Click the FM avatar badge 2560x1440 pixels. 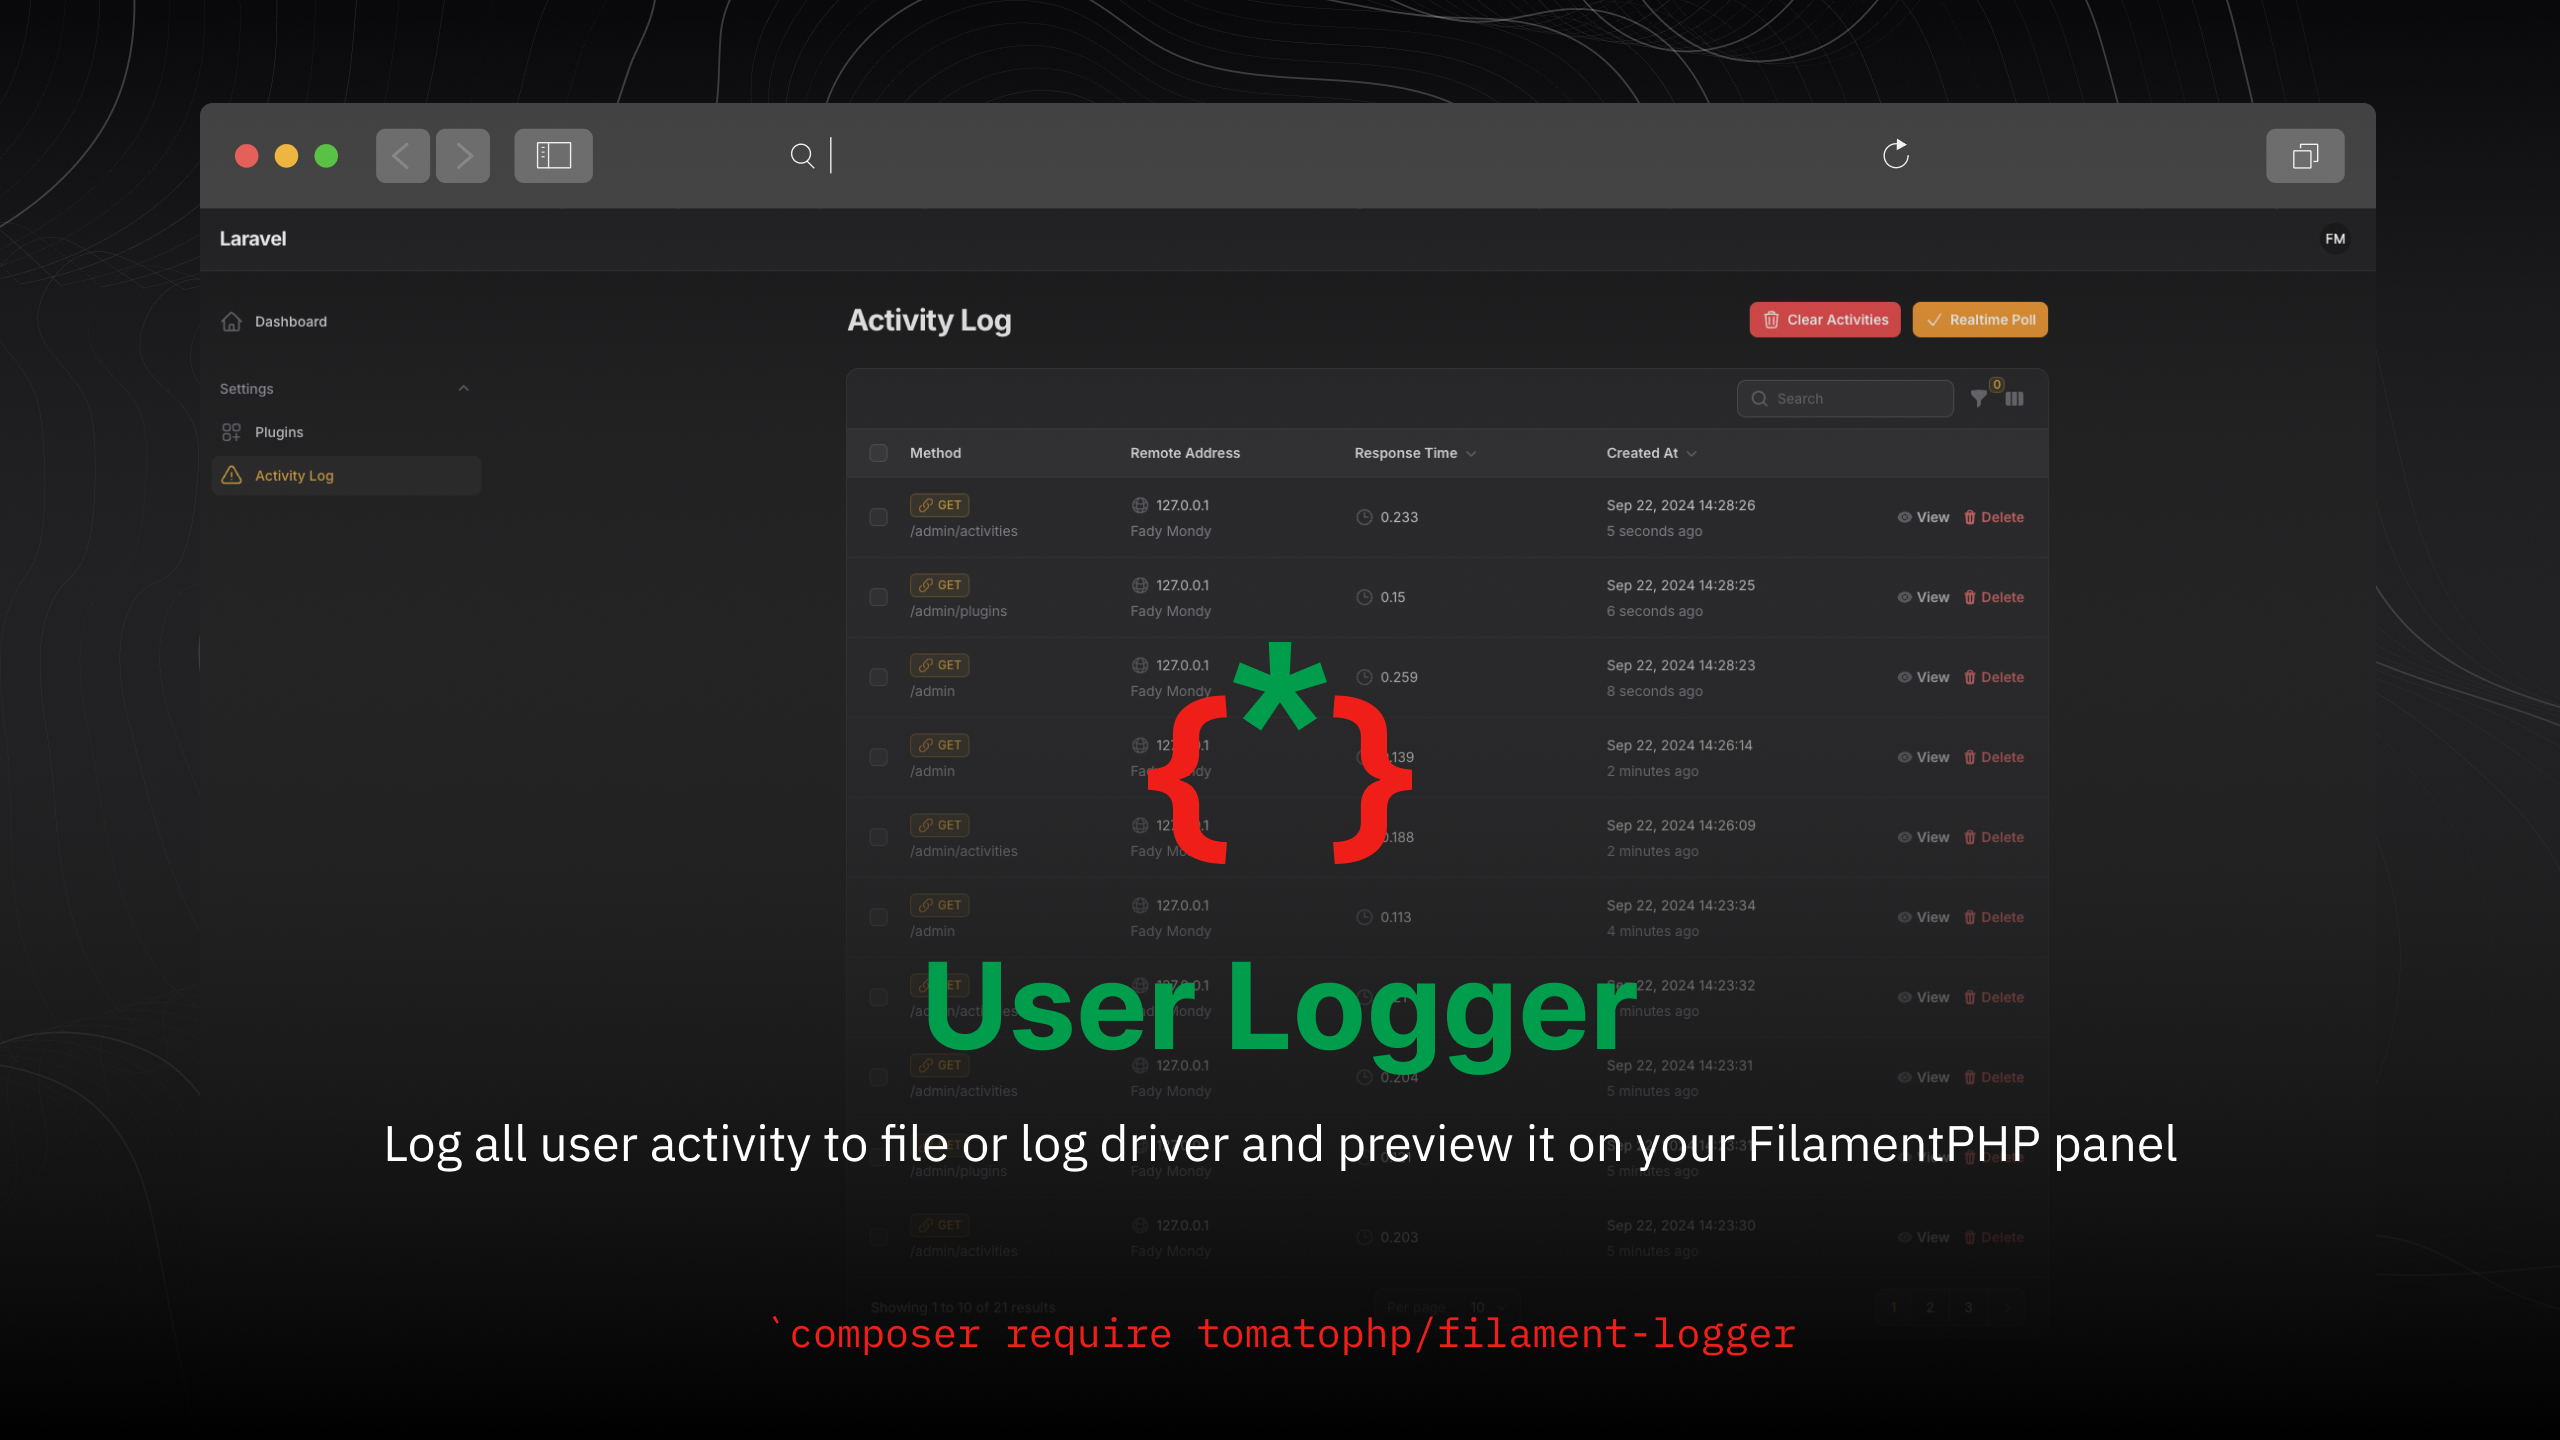pos(2334,239)
